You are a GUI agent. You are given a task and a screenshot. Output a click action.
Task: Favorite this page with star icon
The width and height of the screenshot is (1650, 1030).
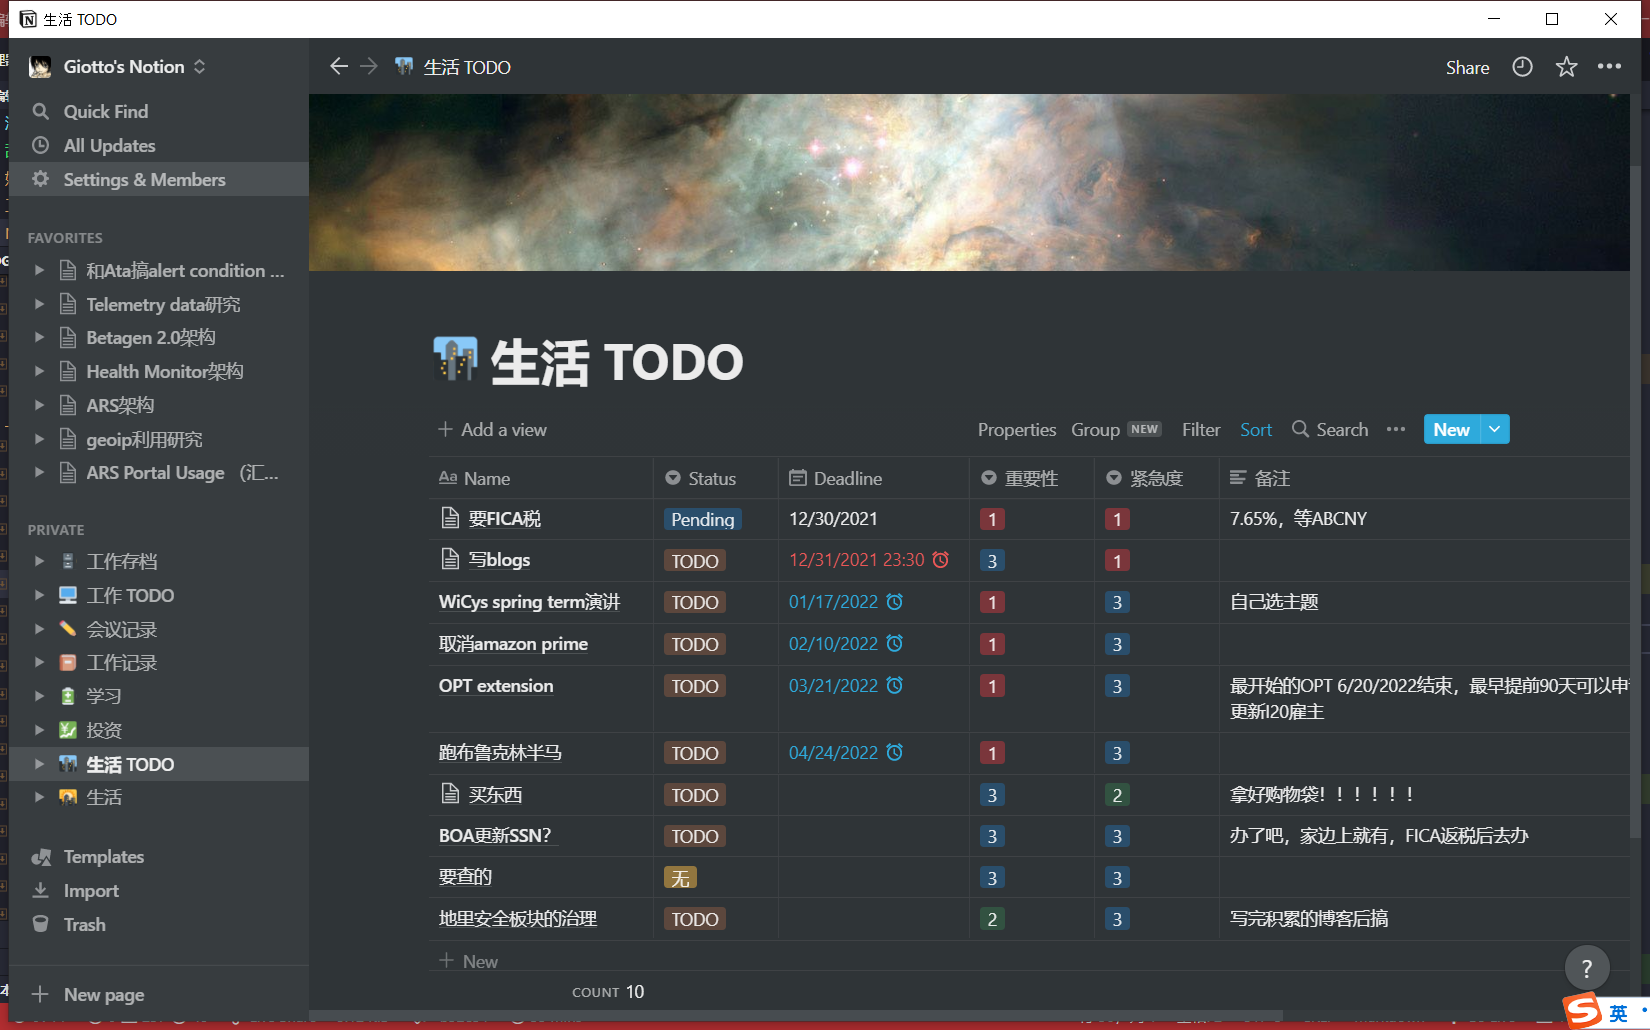click(x=1566, y=67)
